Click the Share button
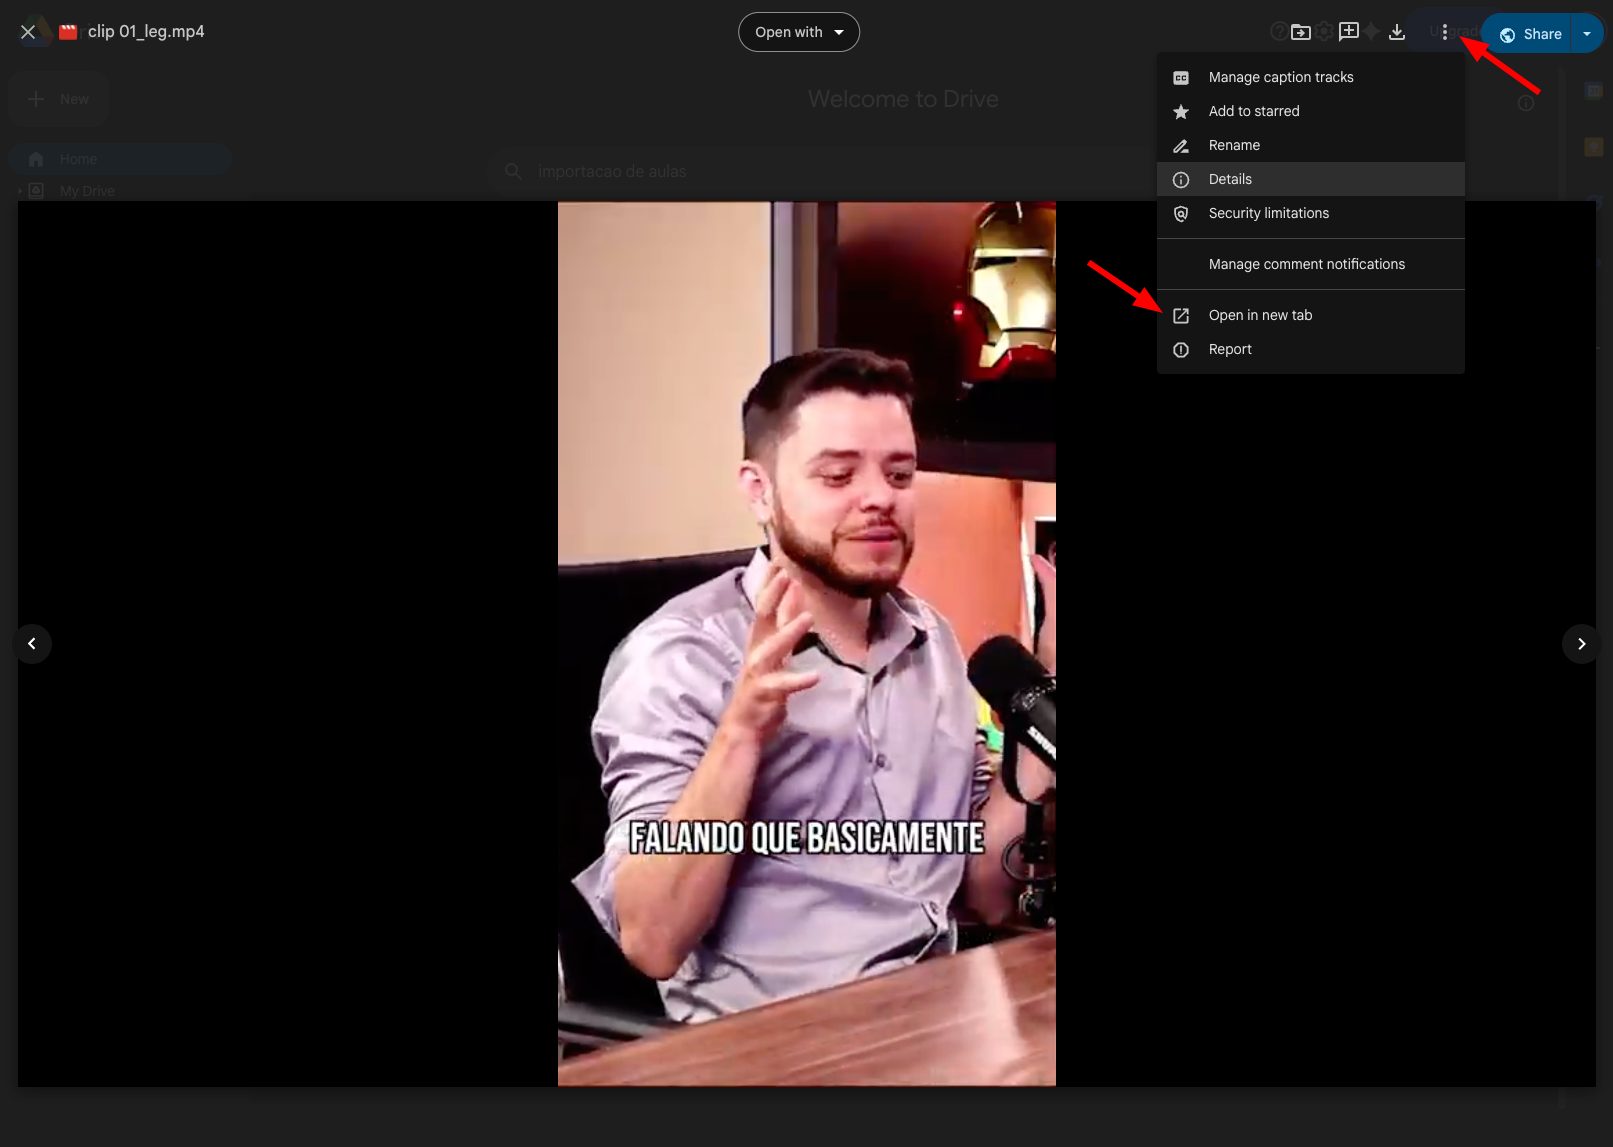 (1530, 33)
